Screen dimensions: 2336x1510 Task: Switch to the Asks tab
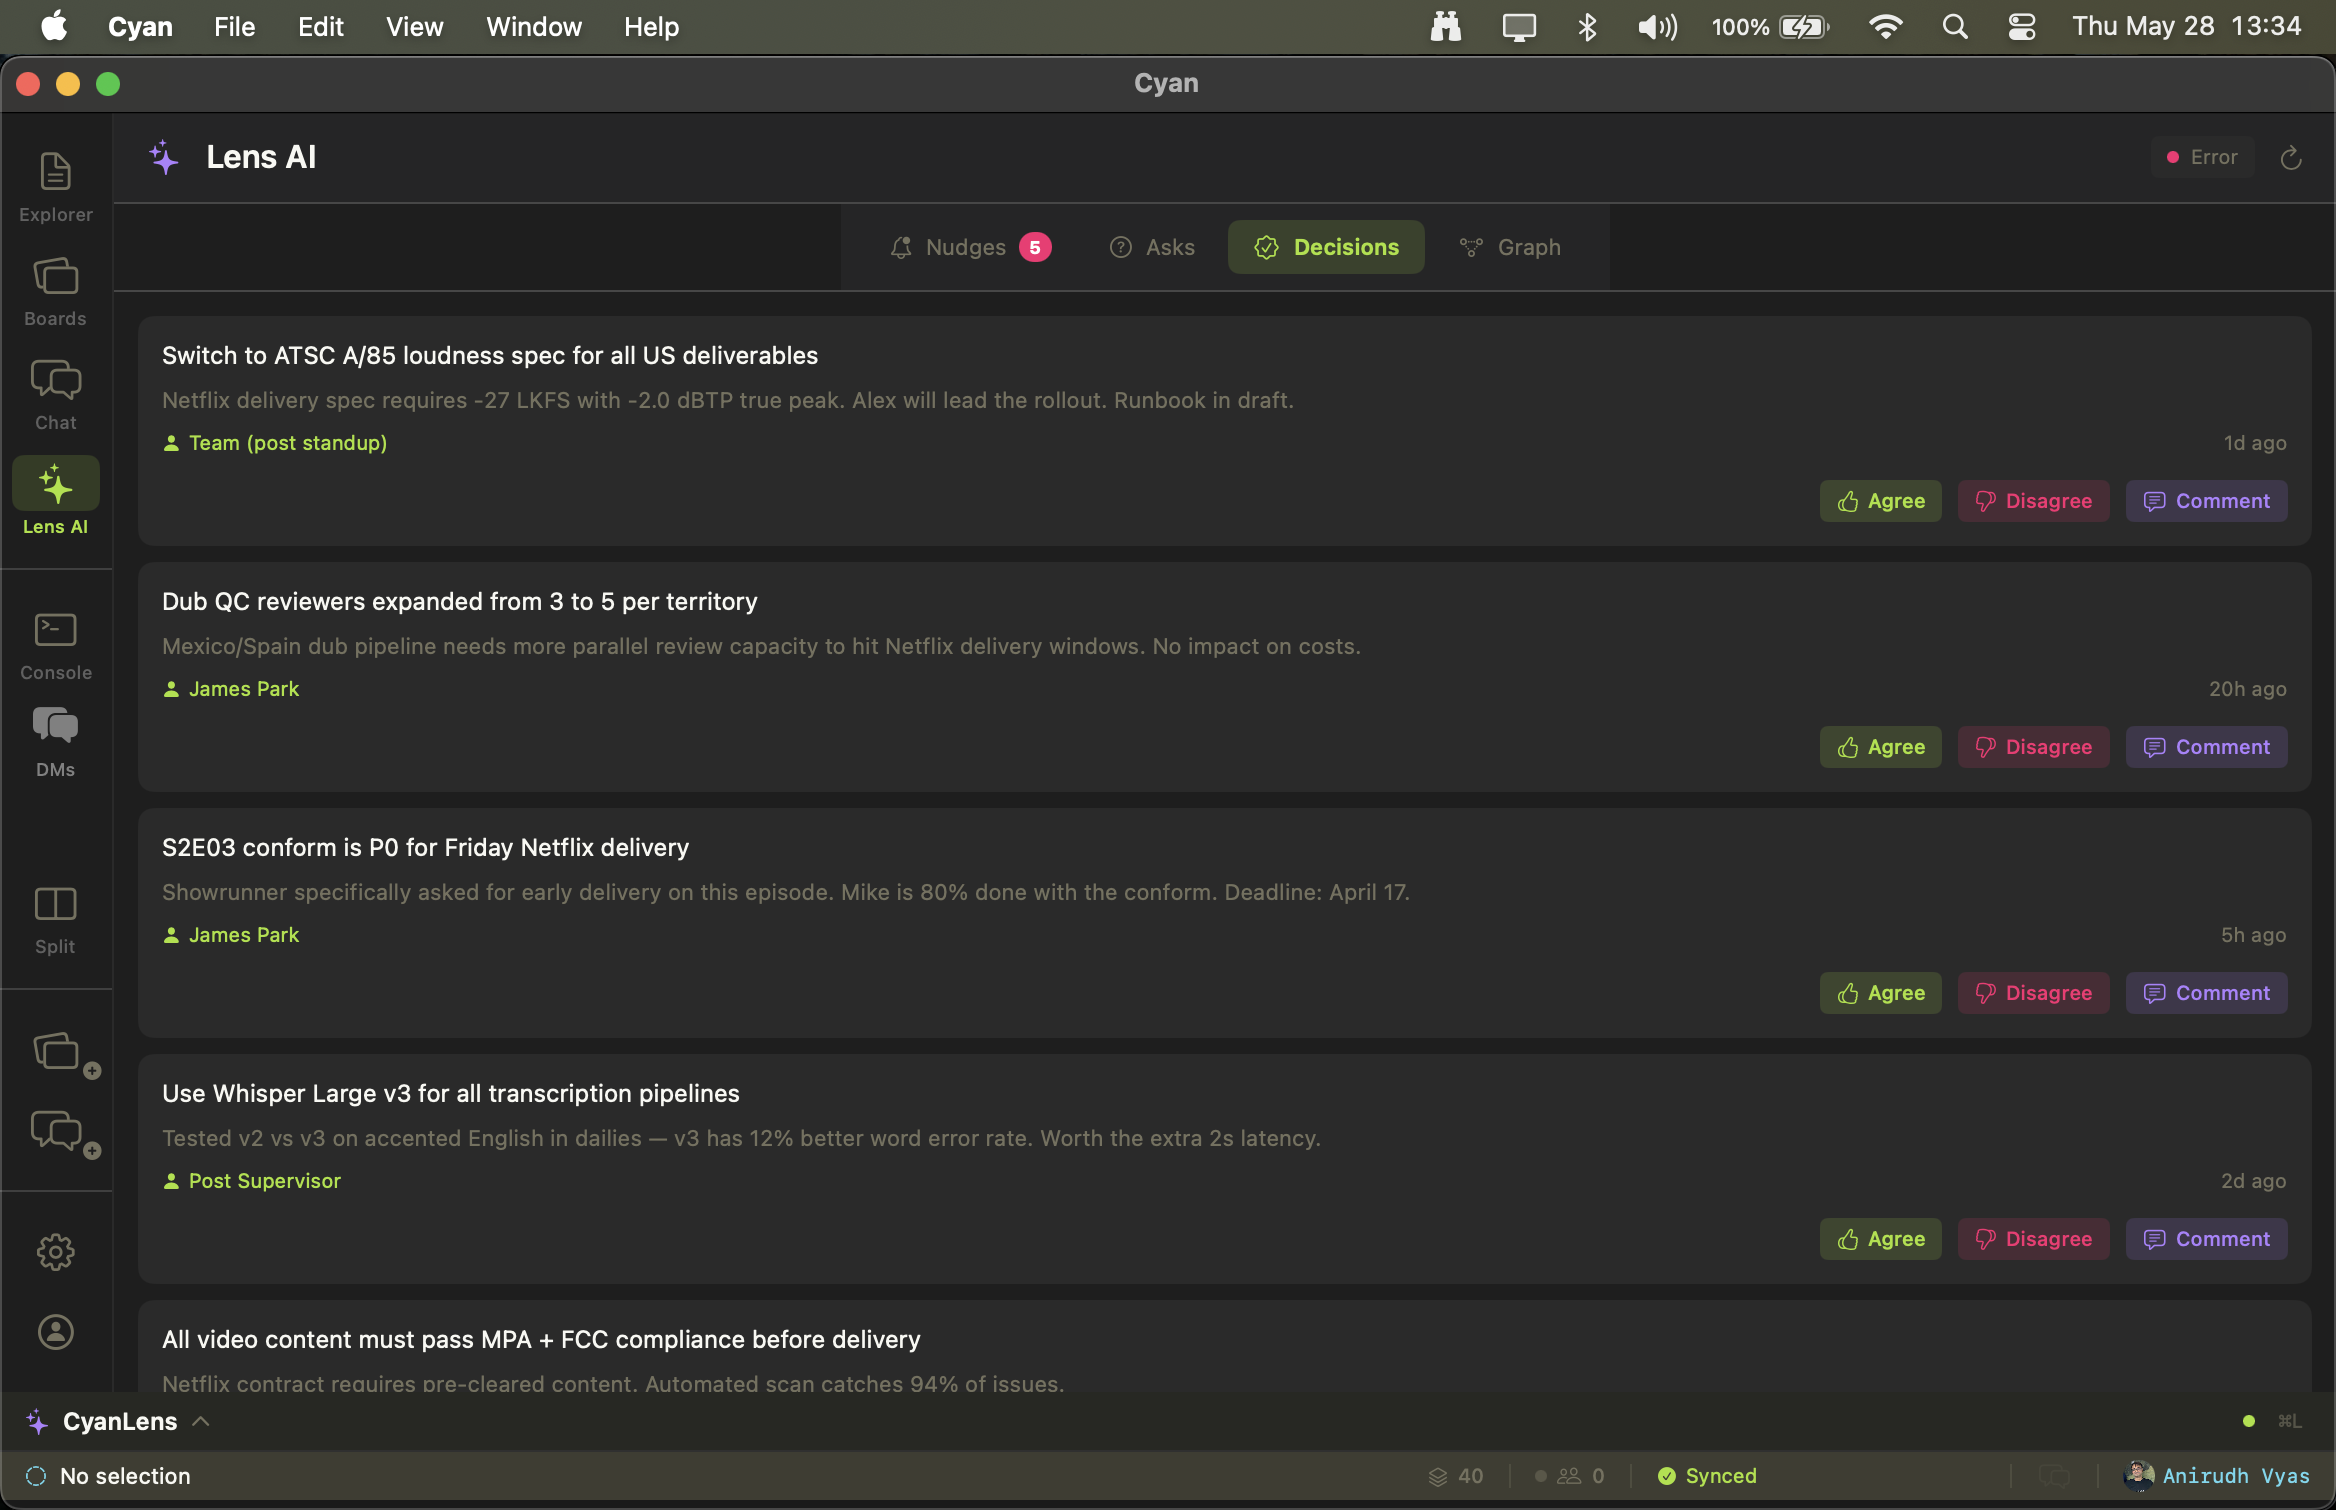pyautogui.click(x=1152, y=247)
